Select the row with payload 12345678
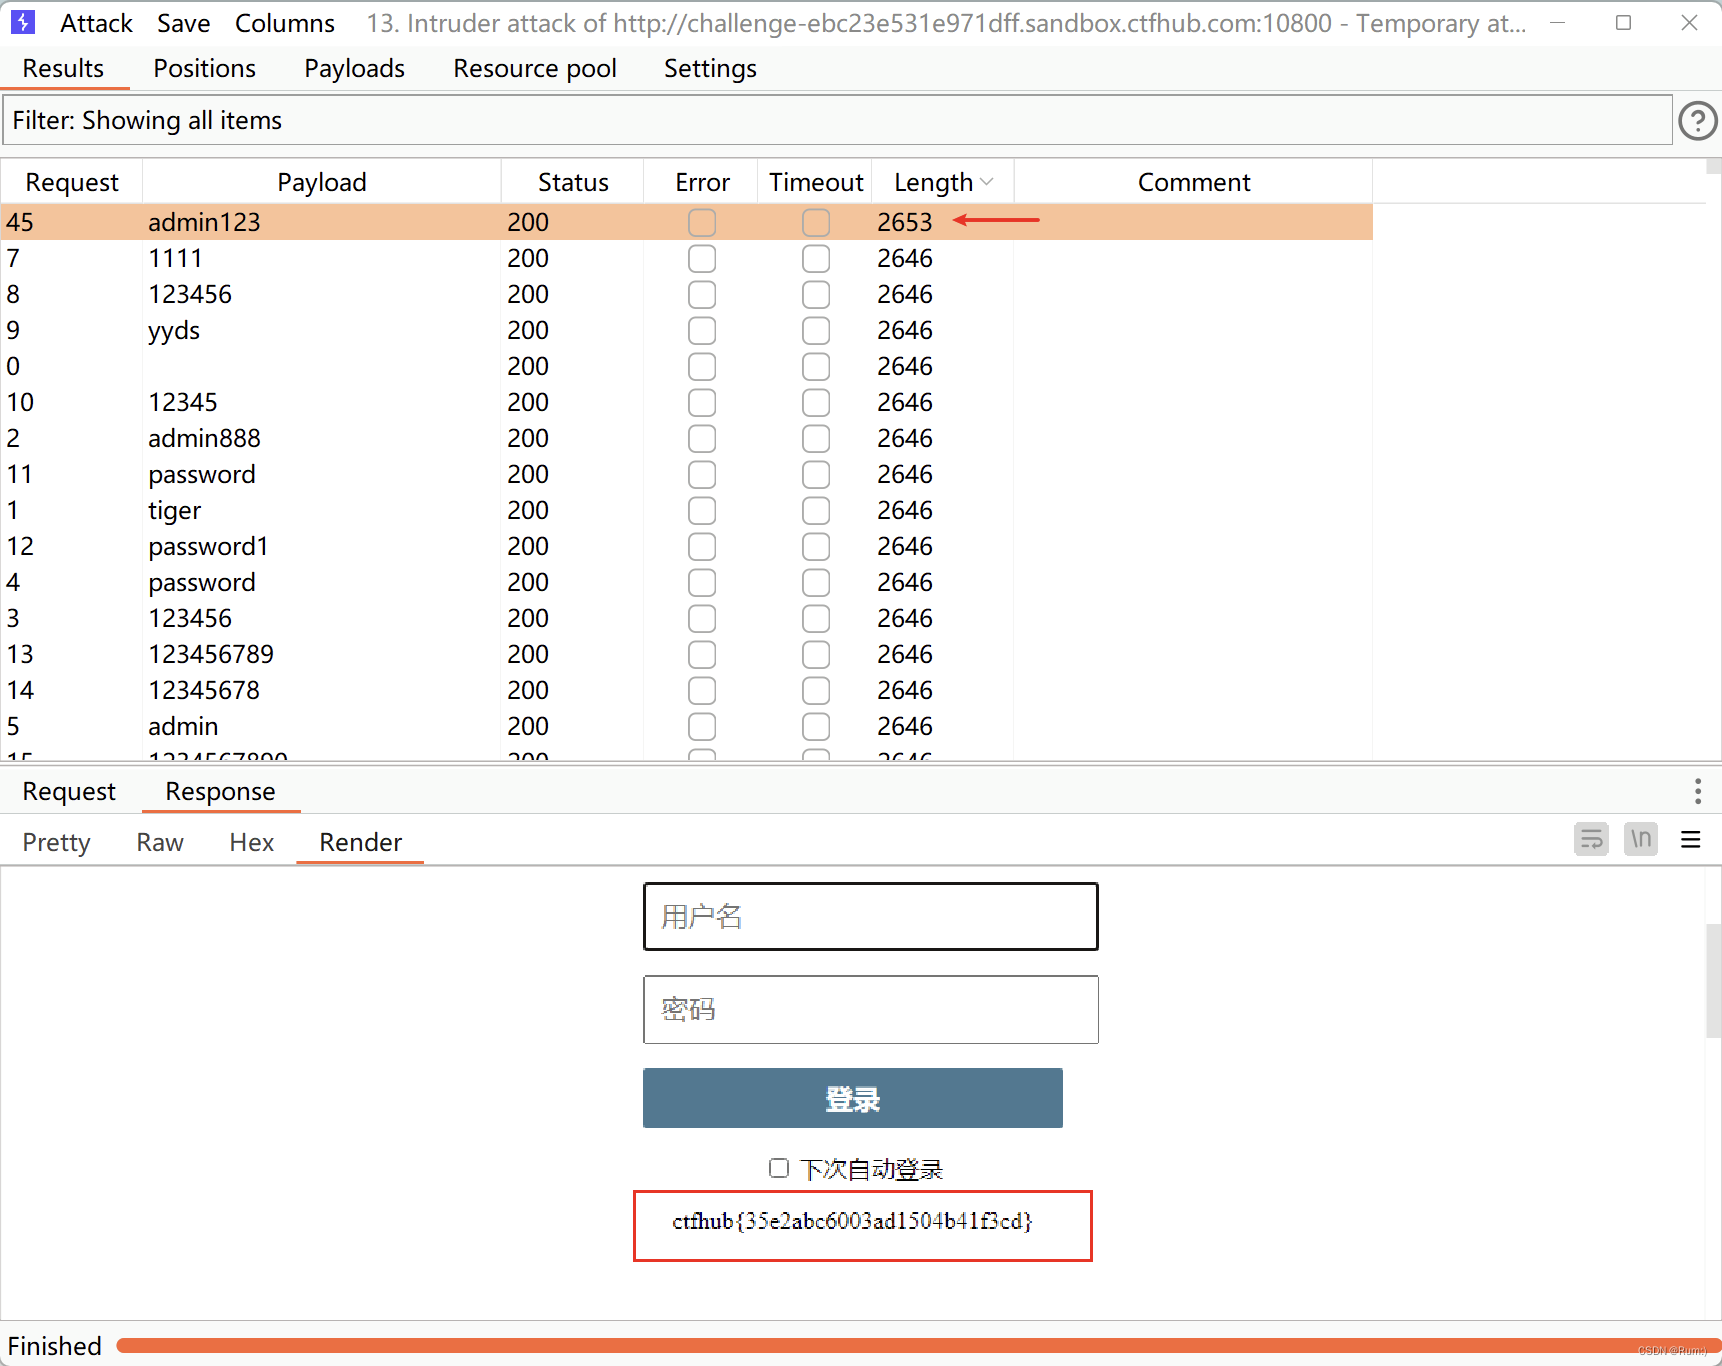 687,690
